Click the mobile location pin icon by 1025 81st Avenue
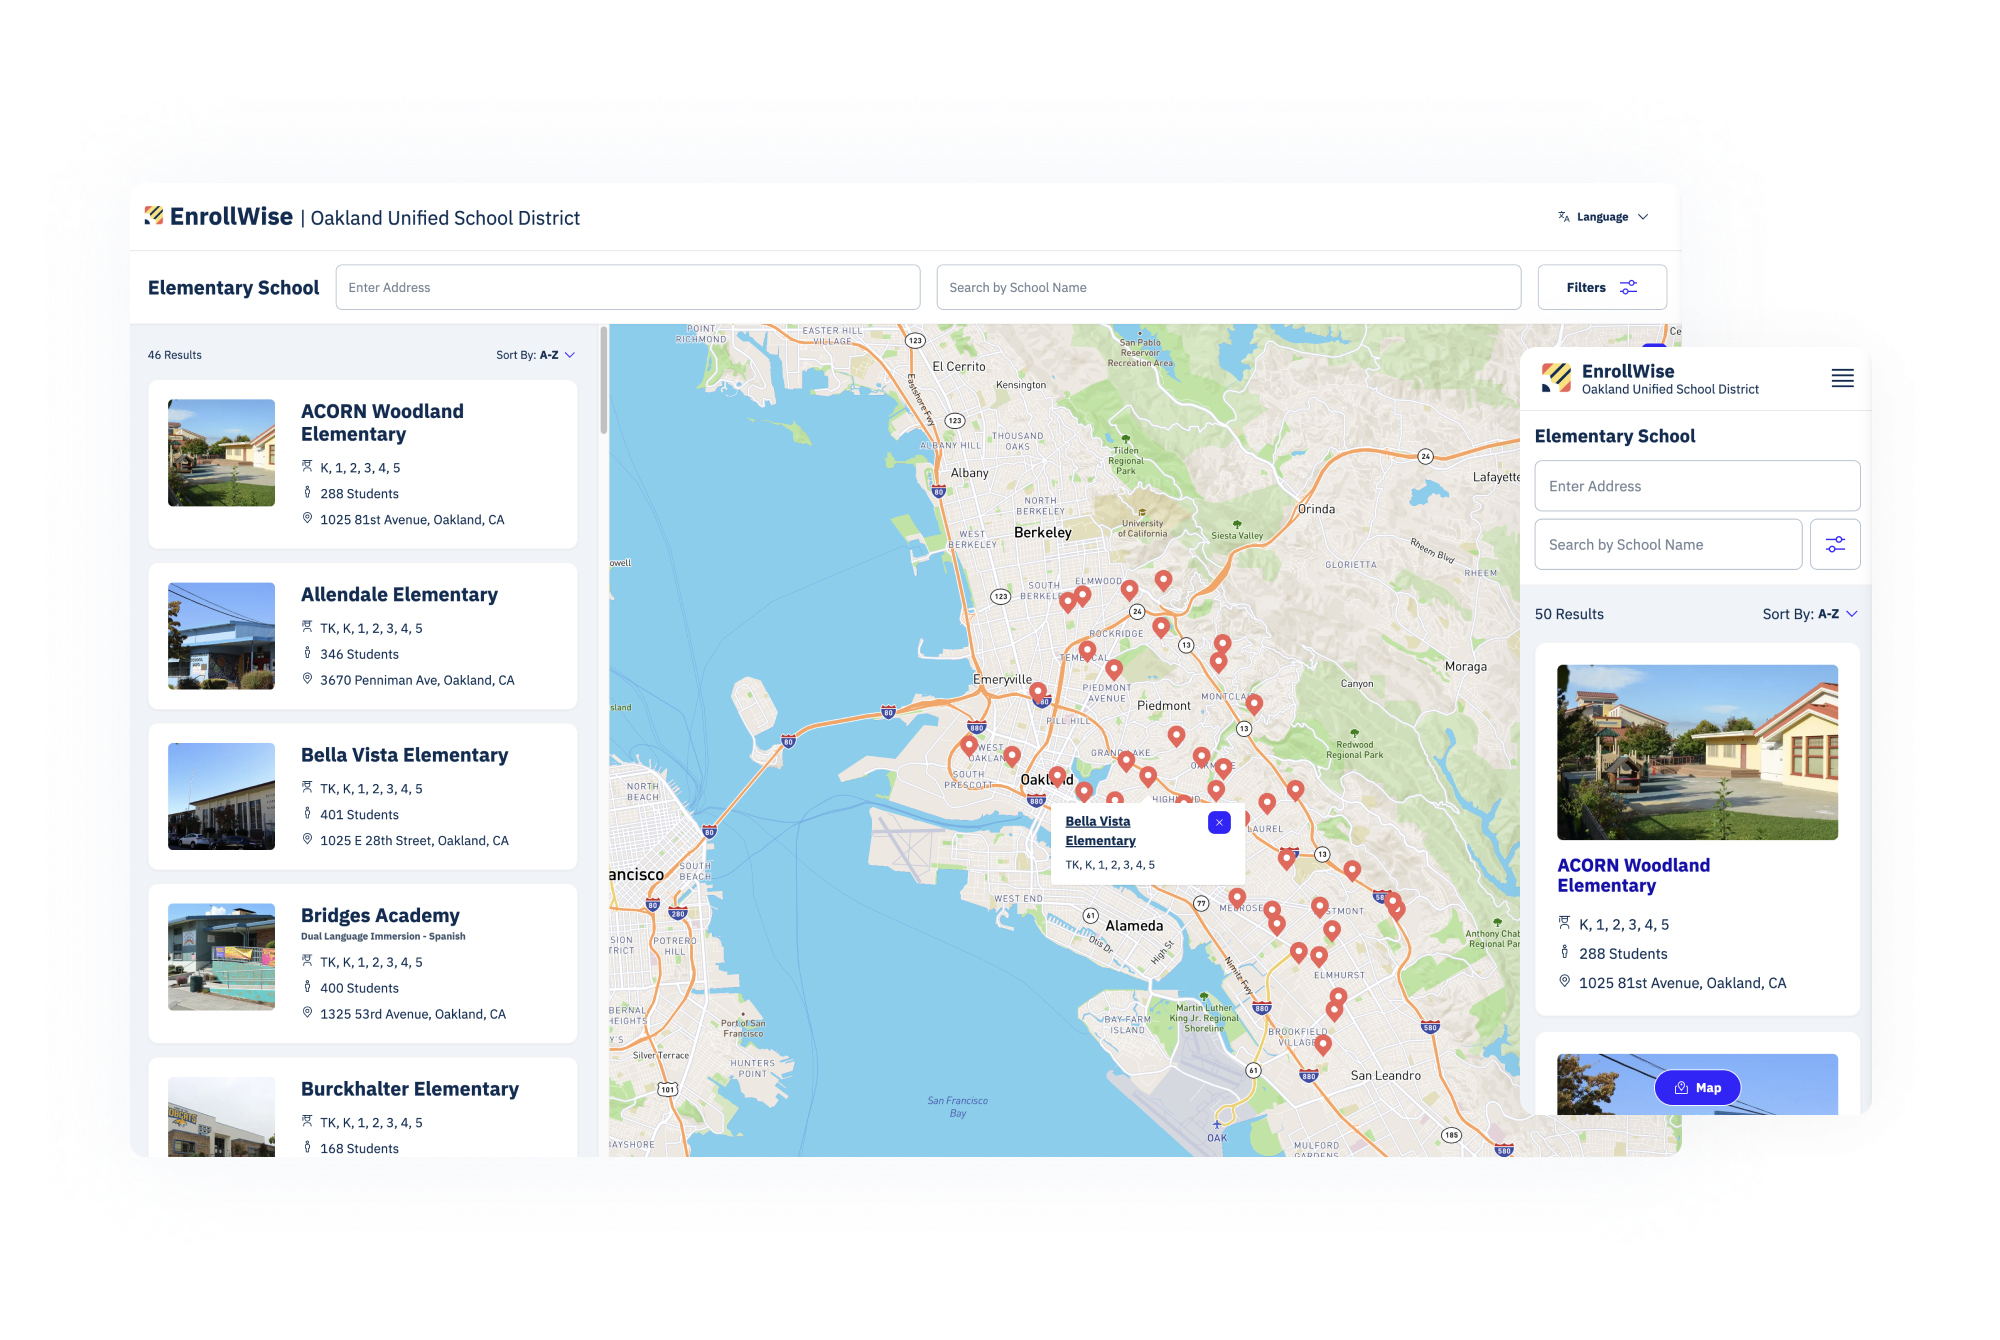Viewport: 2000px width, 1340px height. point(1564,981)
